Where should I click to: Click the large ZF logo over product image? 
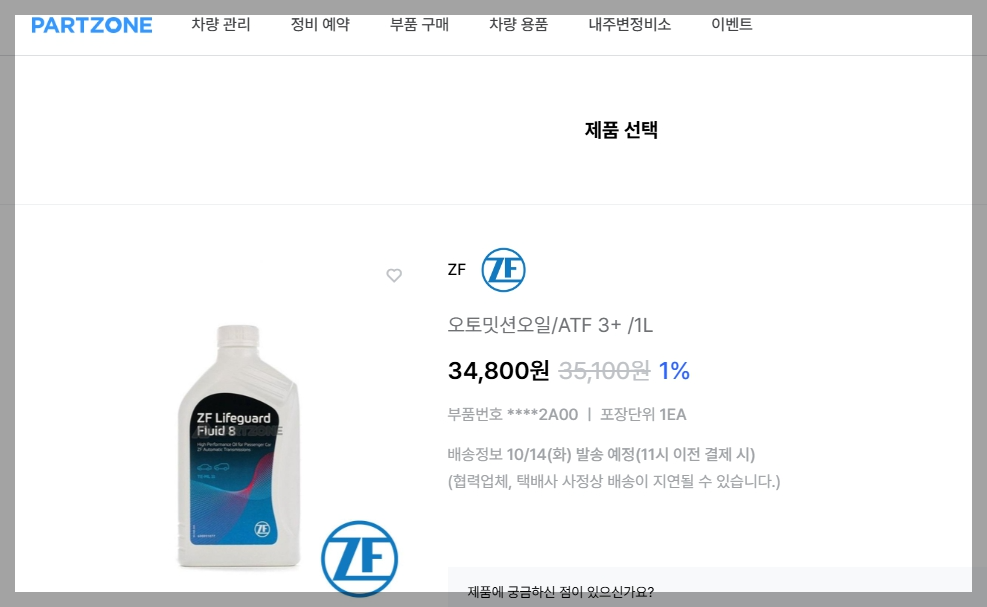359,559
